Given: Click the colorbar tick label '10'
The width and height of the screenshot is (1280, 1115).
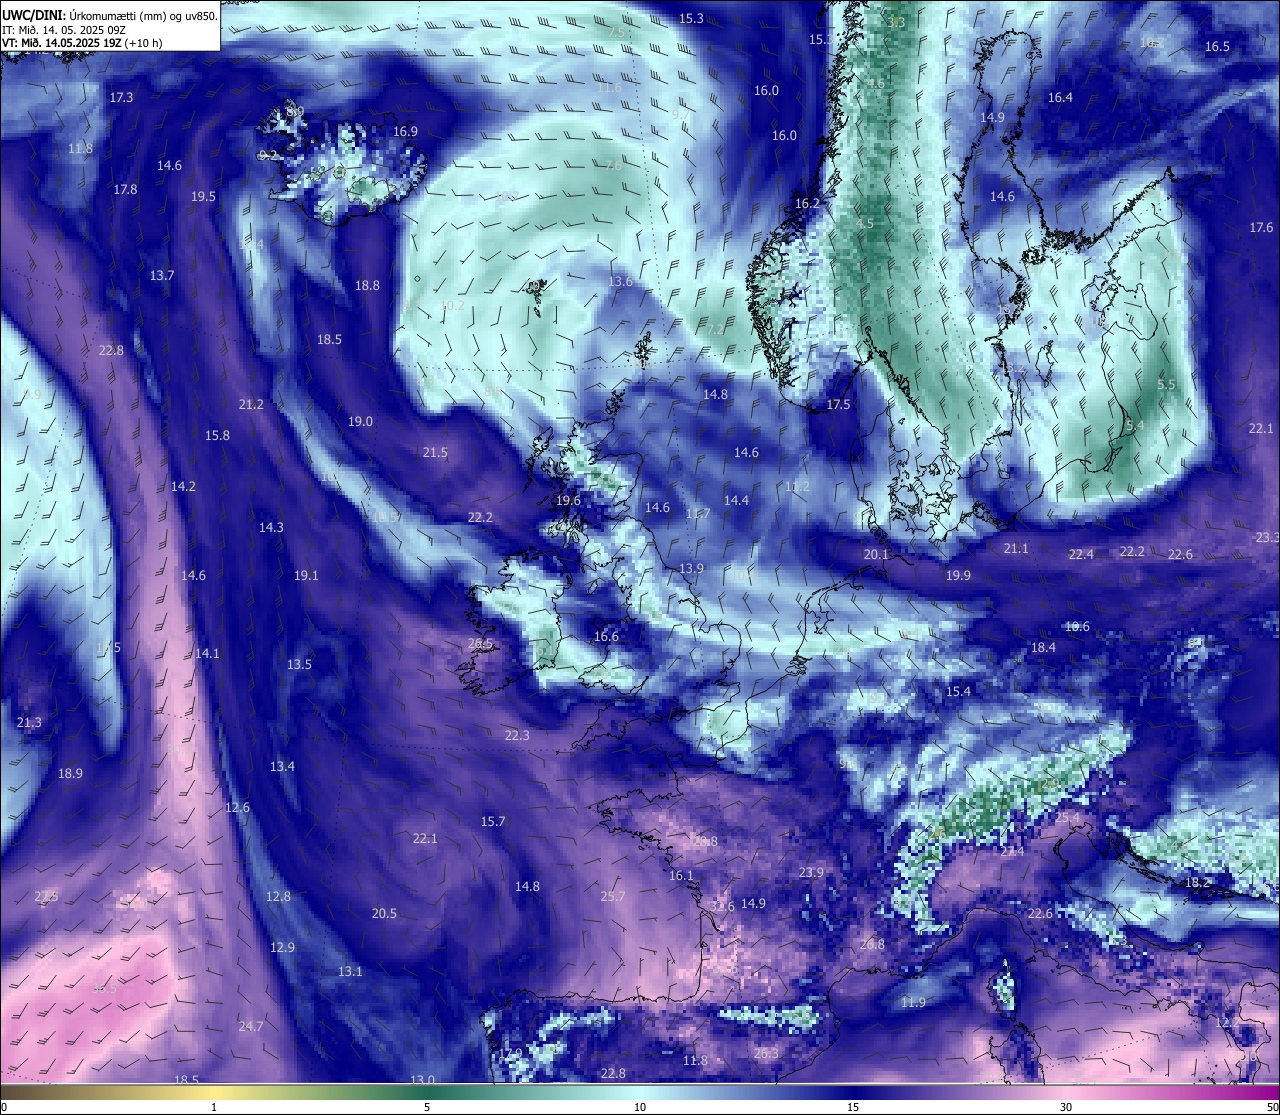Looking at the screenshot, I should (x=640, y=1107).
